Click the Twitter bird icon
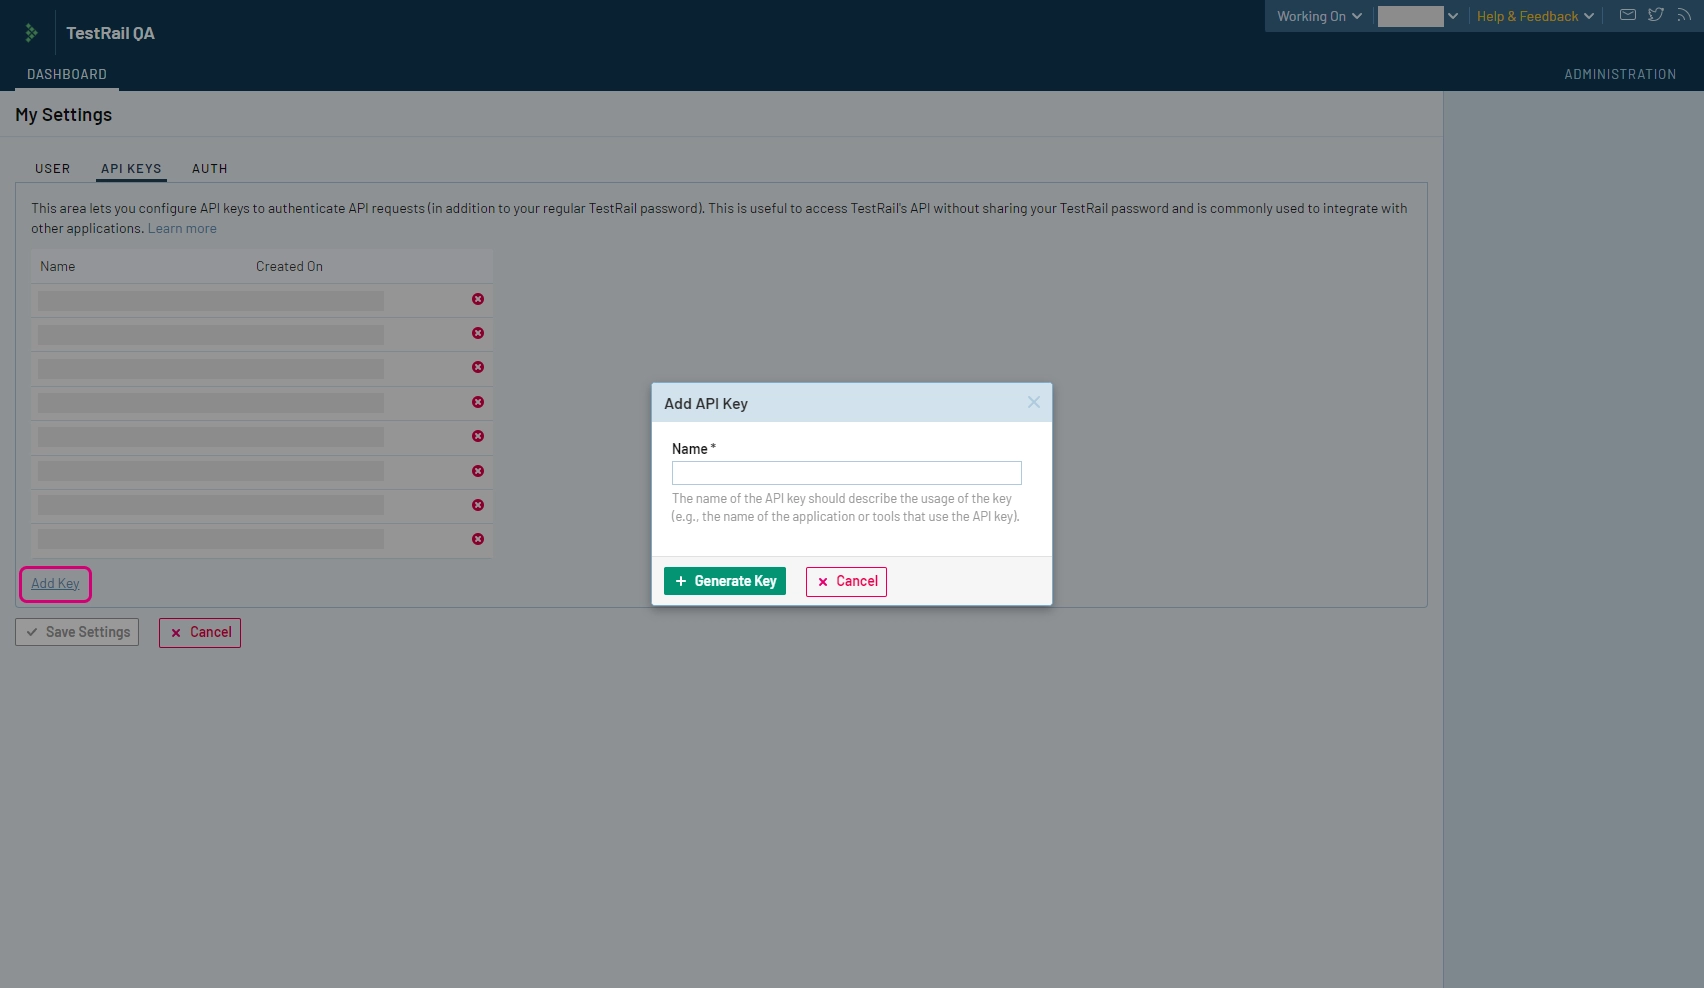 point(1656,15)
